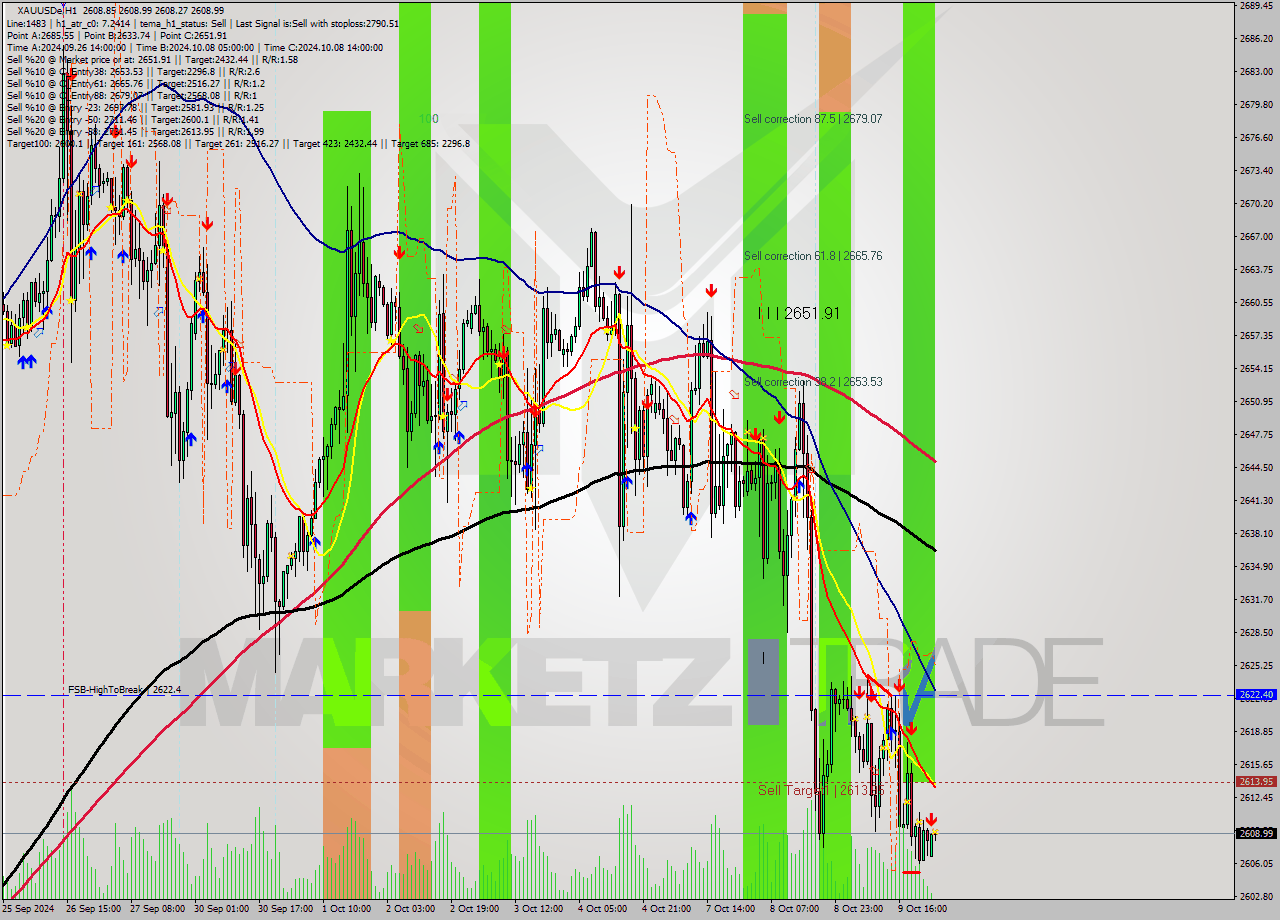
Task: Select the 2676.50 price axis value
Action: 1256,137
